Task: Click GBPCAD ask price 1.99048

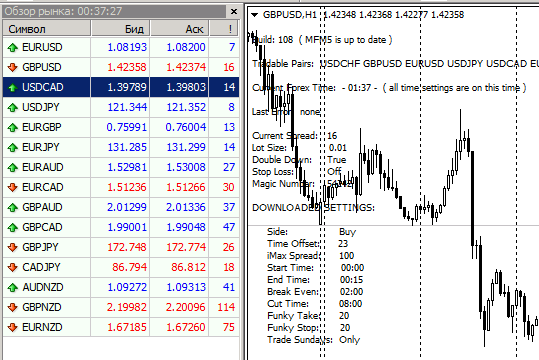Action: point(186,227)
